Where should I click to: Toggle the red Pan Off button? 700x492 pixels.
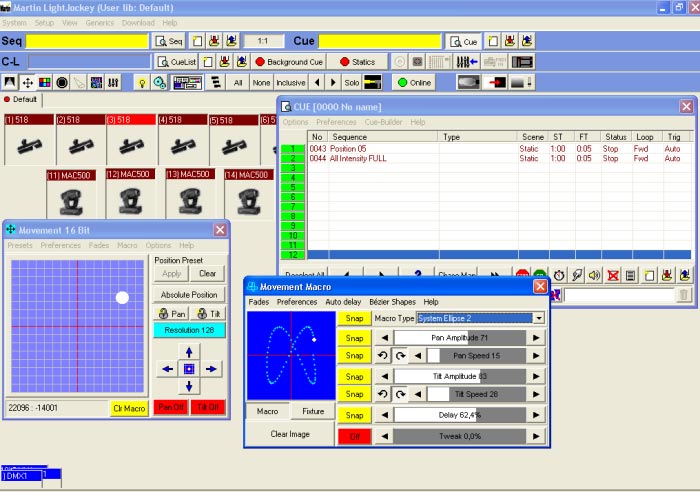(x=171, y=407)
